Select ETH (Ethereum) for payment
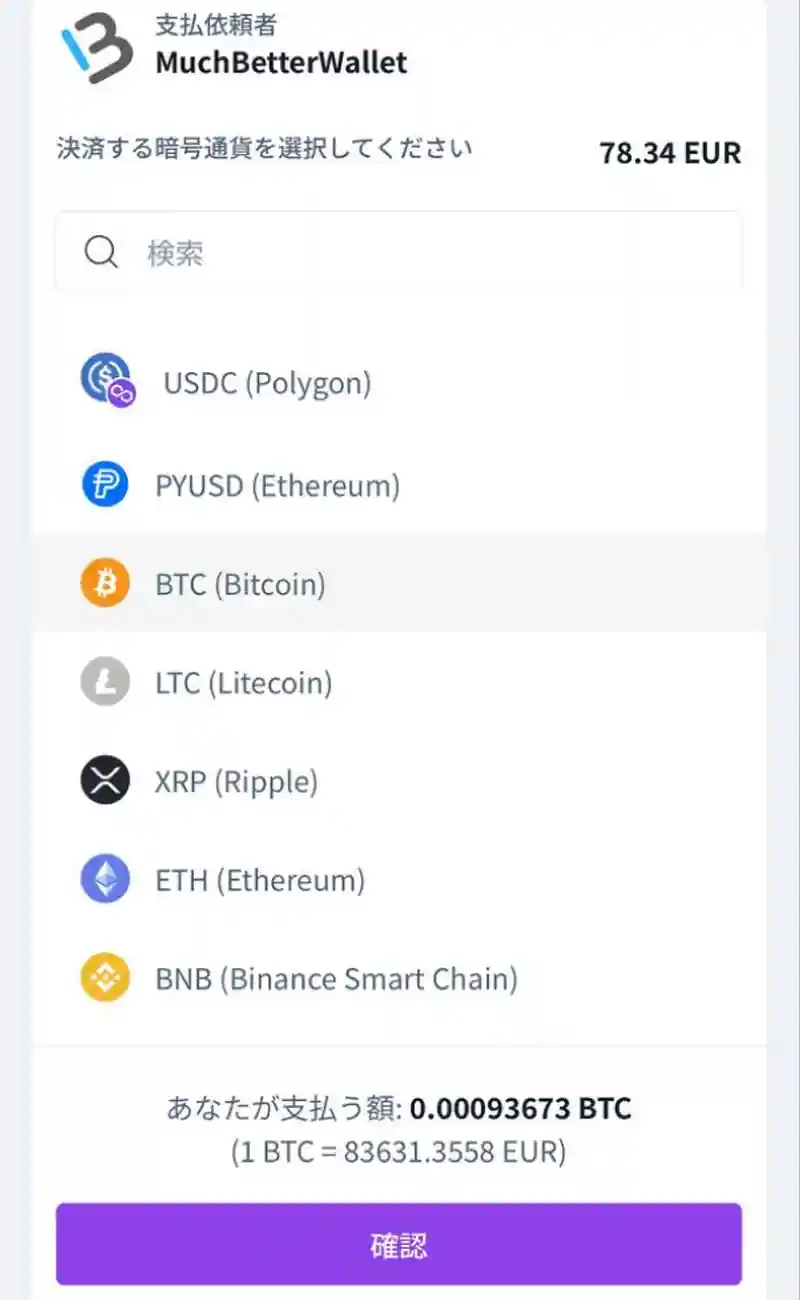800x1300 pixels. click(260, 881)
